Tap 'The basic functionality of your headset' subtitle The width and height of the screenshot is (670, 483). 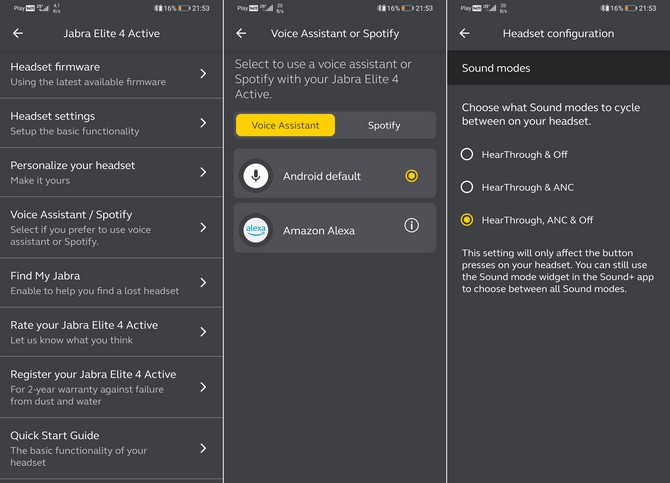pyautogui.click(x=79, y=456)
